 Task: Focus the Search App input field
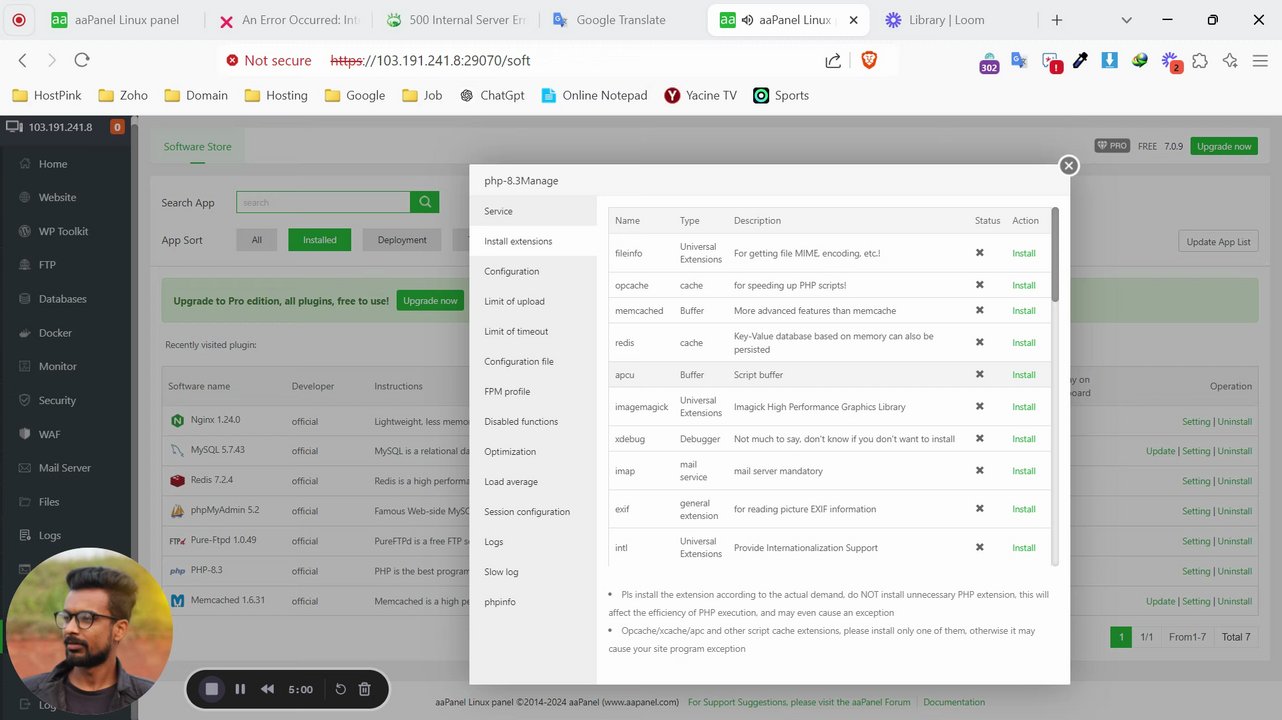click(323, 202)
